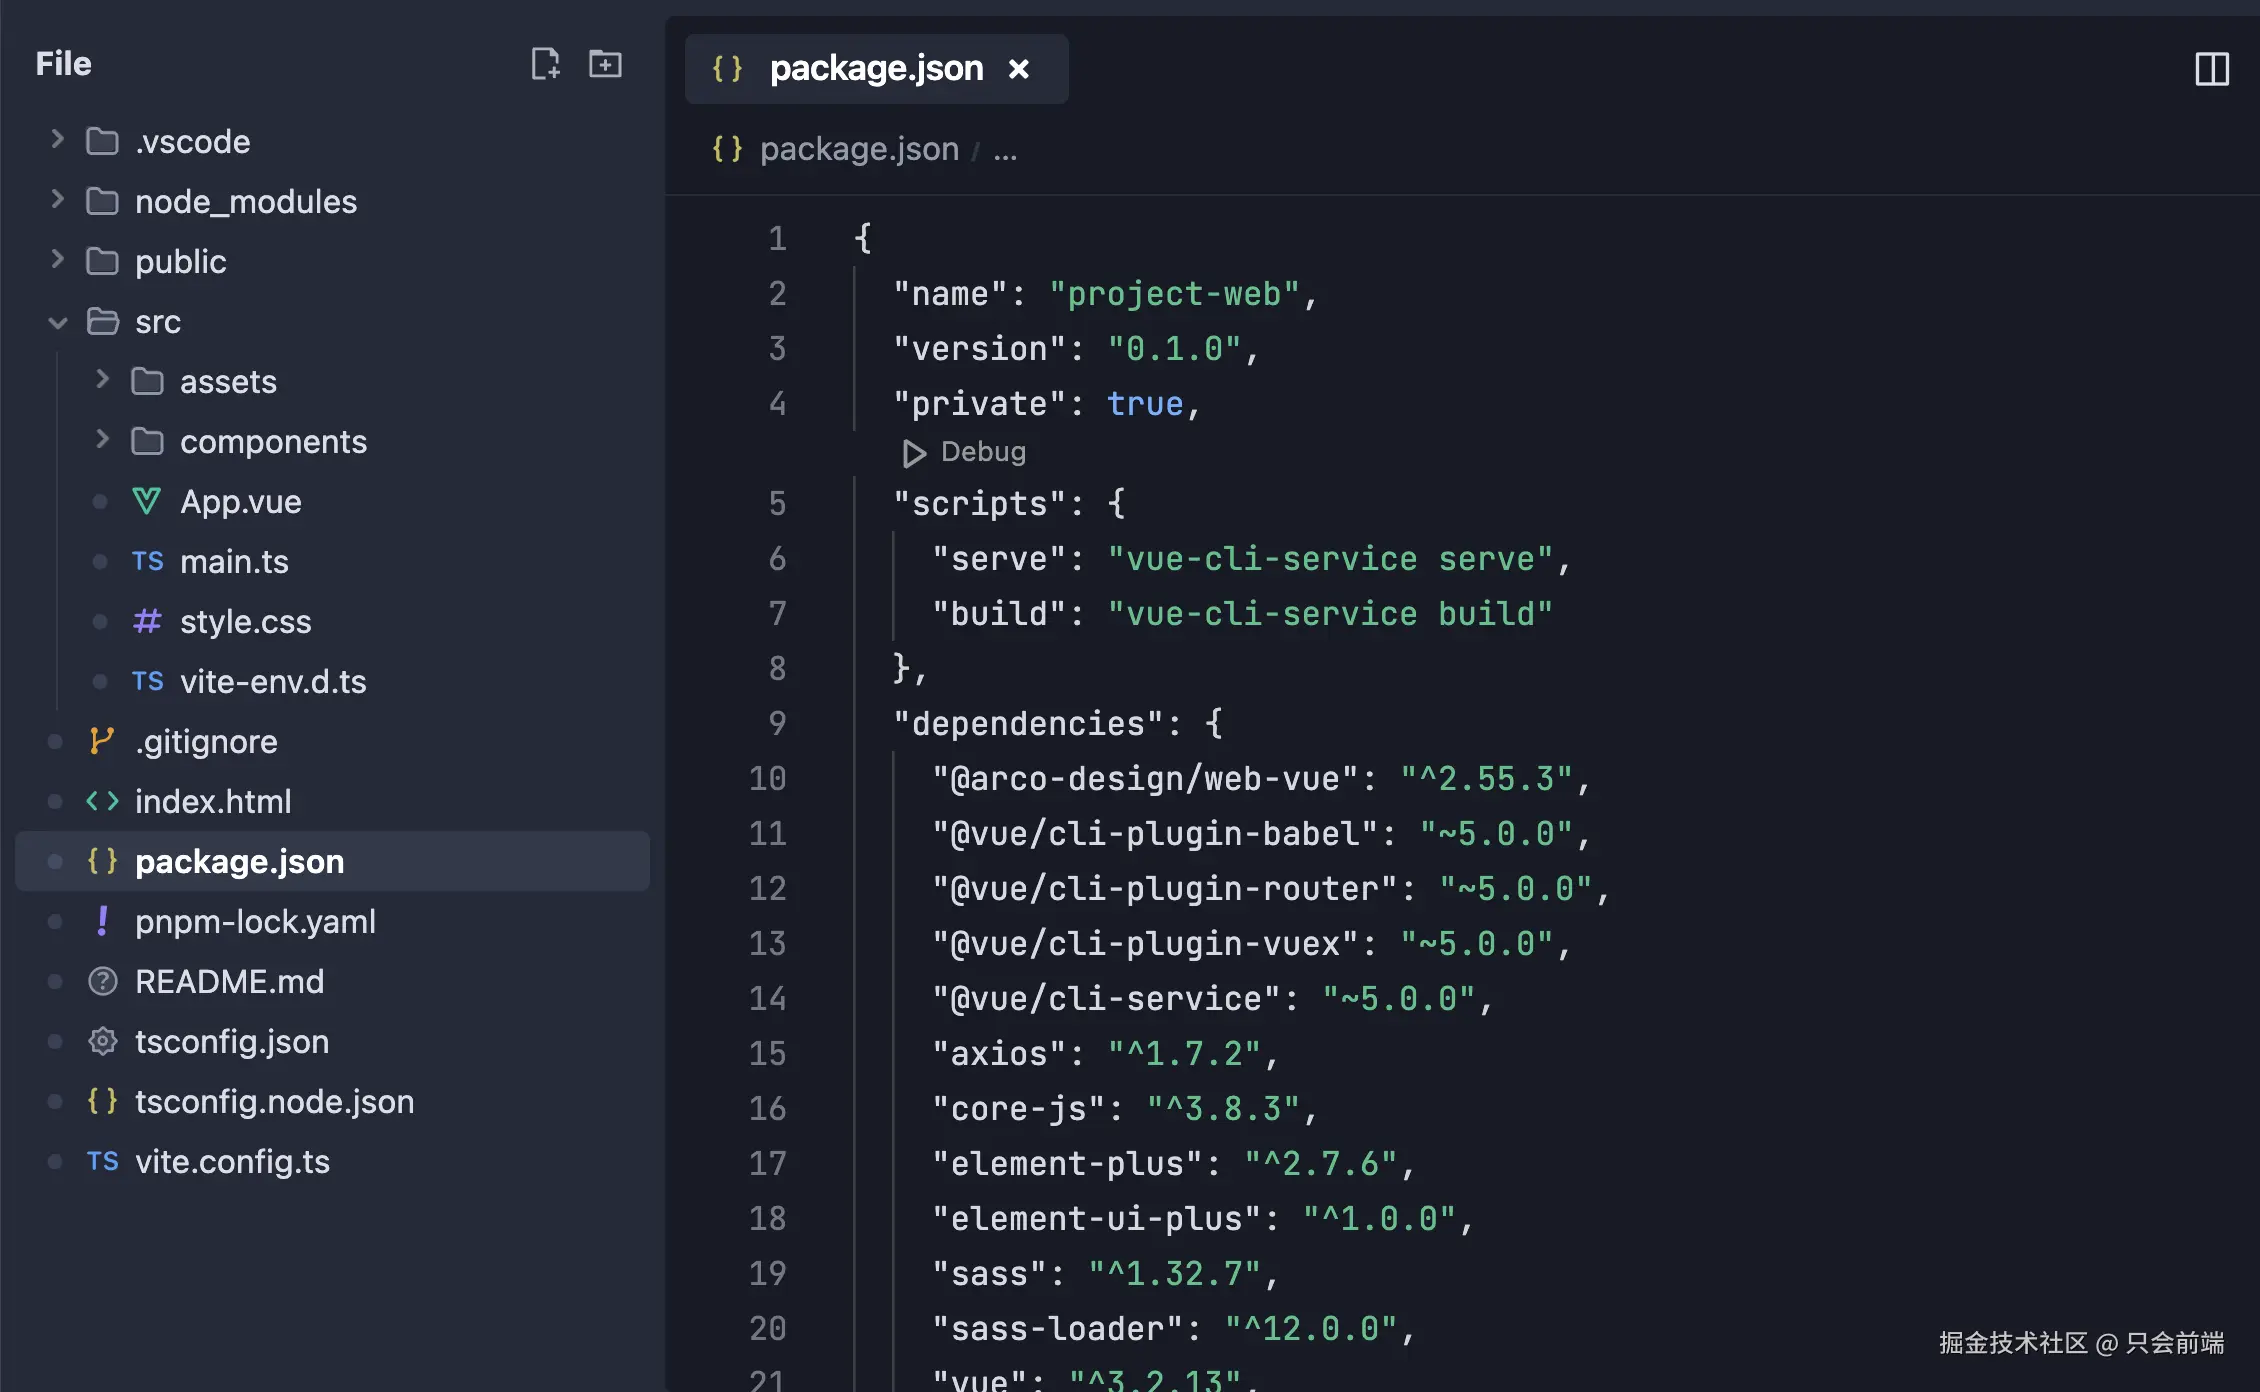This screenshot has height=1392, width=2260.
Task: Click package.json in the breadcrumb
Action: tap(858, 149)
